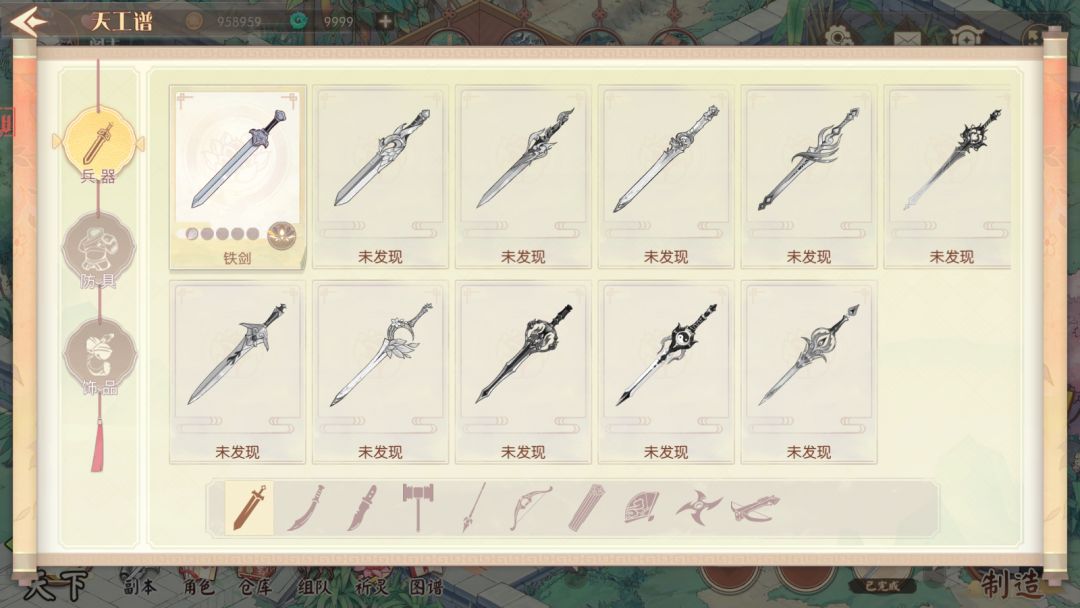1080x608 pixels.
Task: Switch to the 饰品 accessories tab
Action: pos(100,358)
